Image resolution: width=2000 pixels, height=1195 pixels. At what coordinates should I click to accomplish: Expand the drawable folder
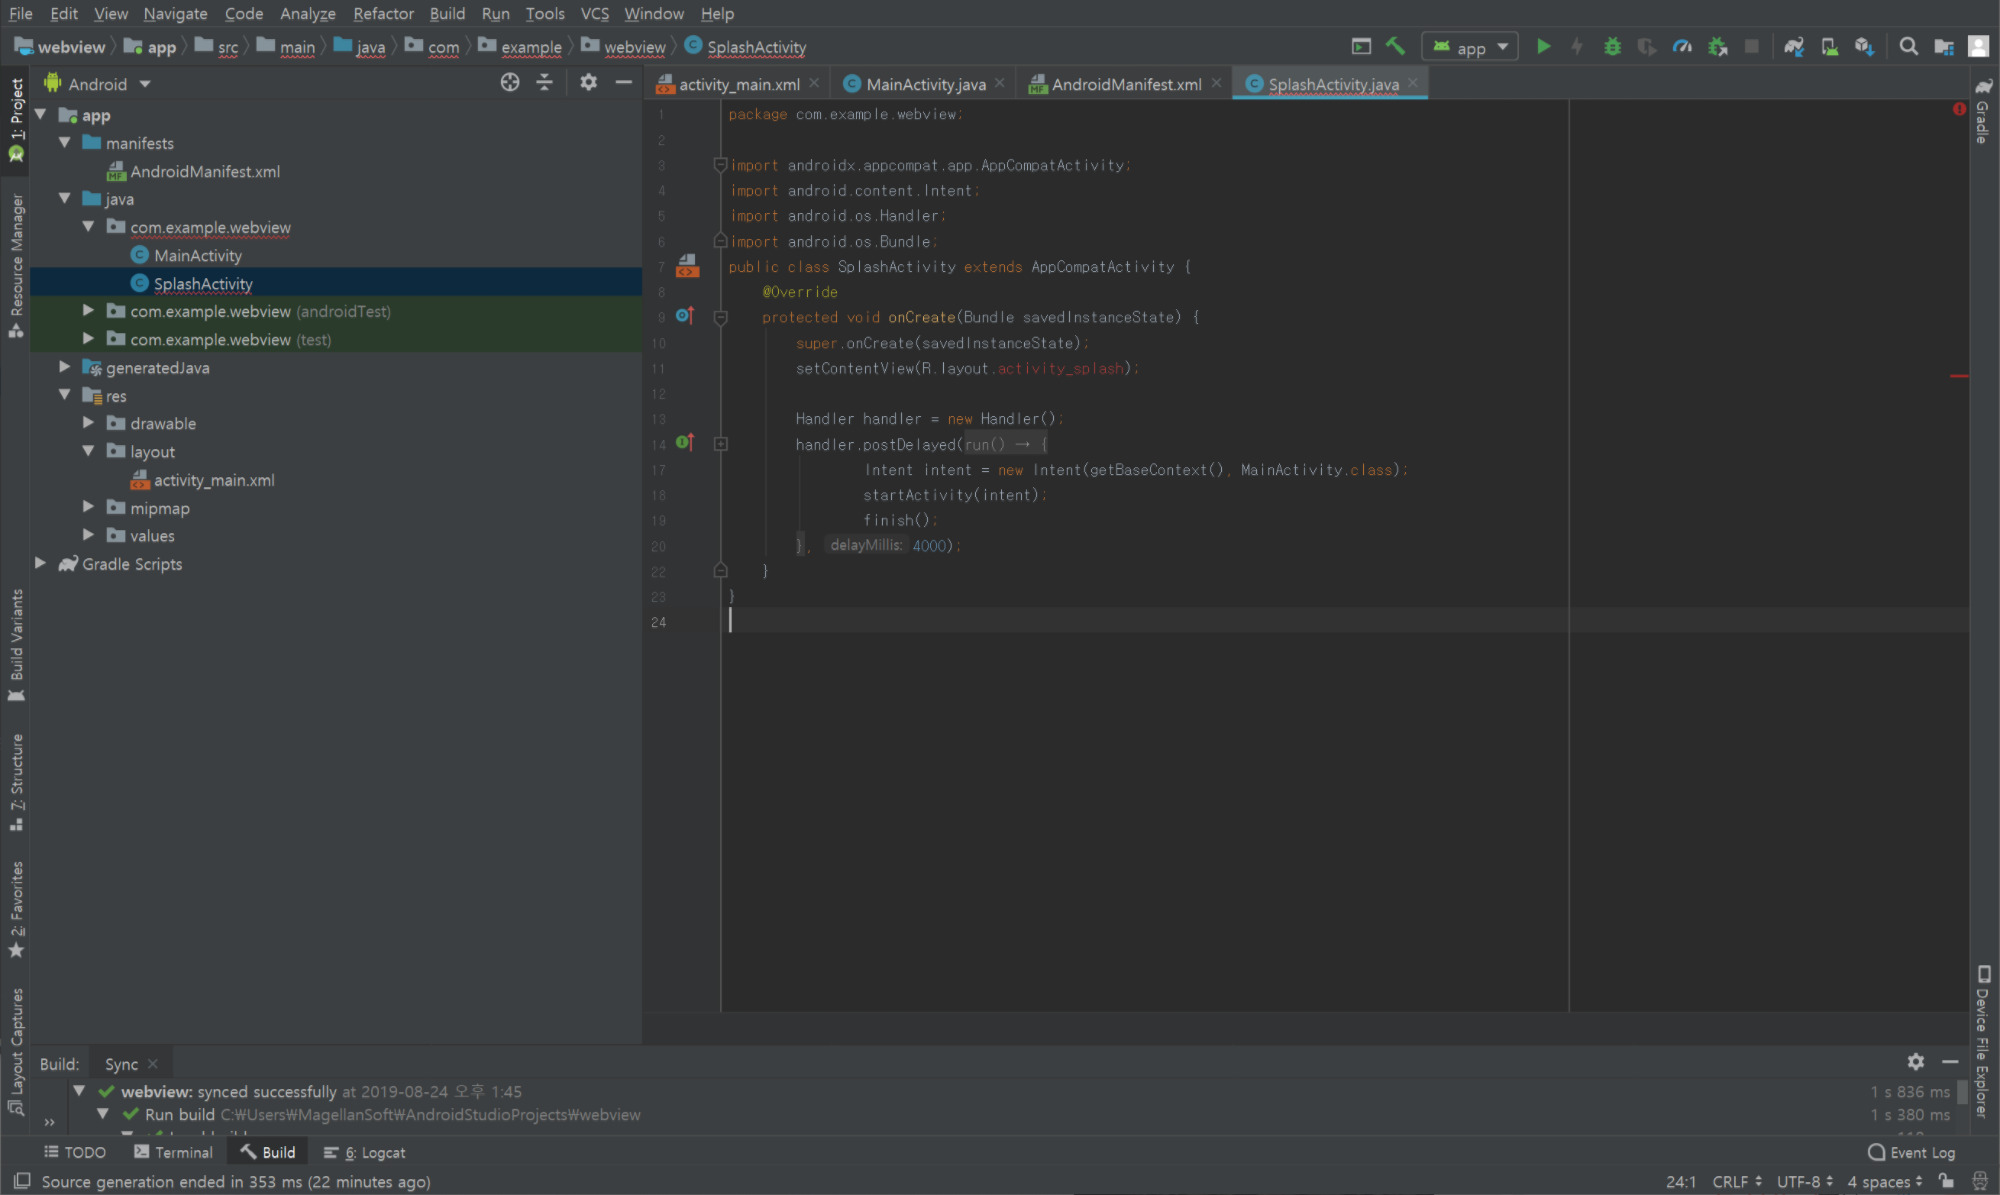click(88, 423)
